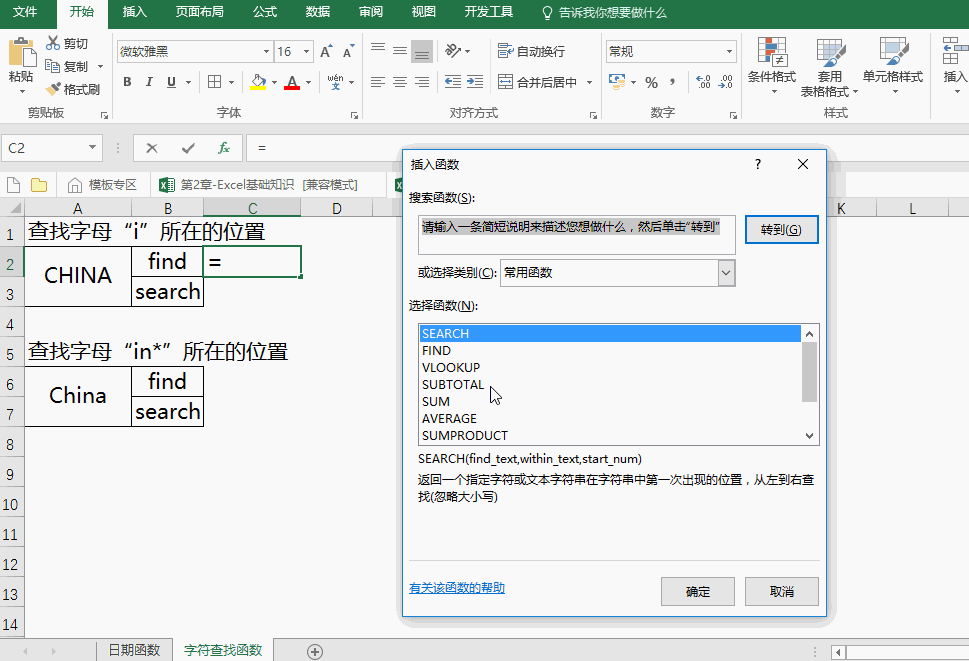Open the font name dropdown 微软雅黑
The width and height of the screenshot is (969, 661).
pyautogui.click(x=266, y=52)
